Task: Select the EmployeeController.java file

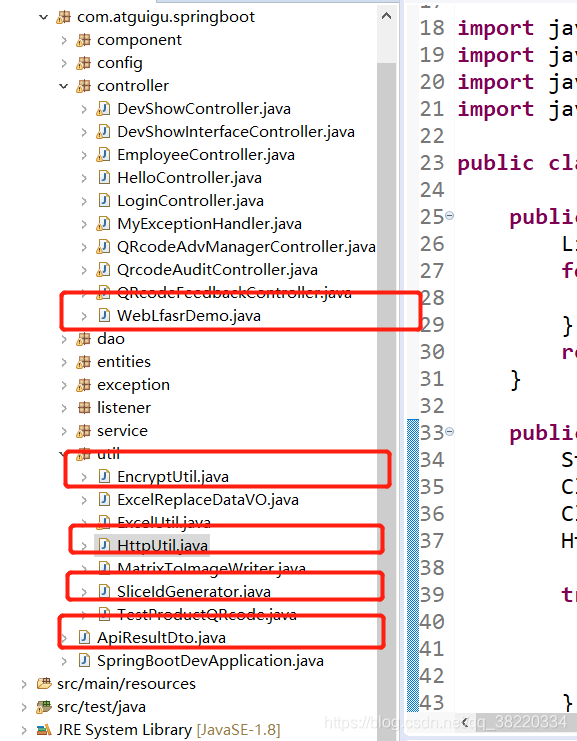Action: click(x=206, y=155)
